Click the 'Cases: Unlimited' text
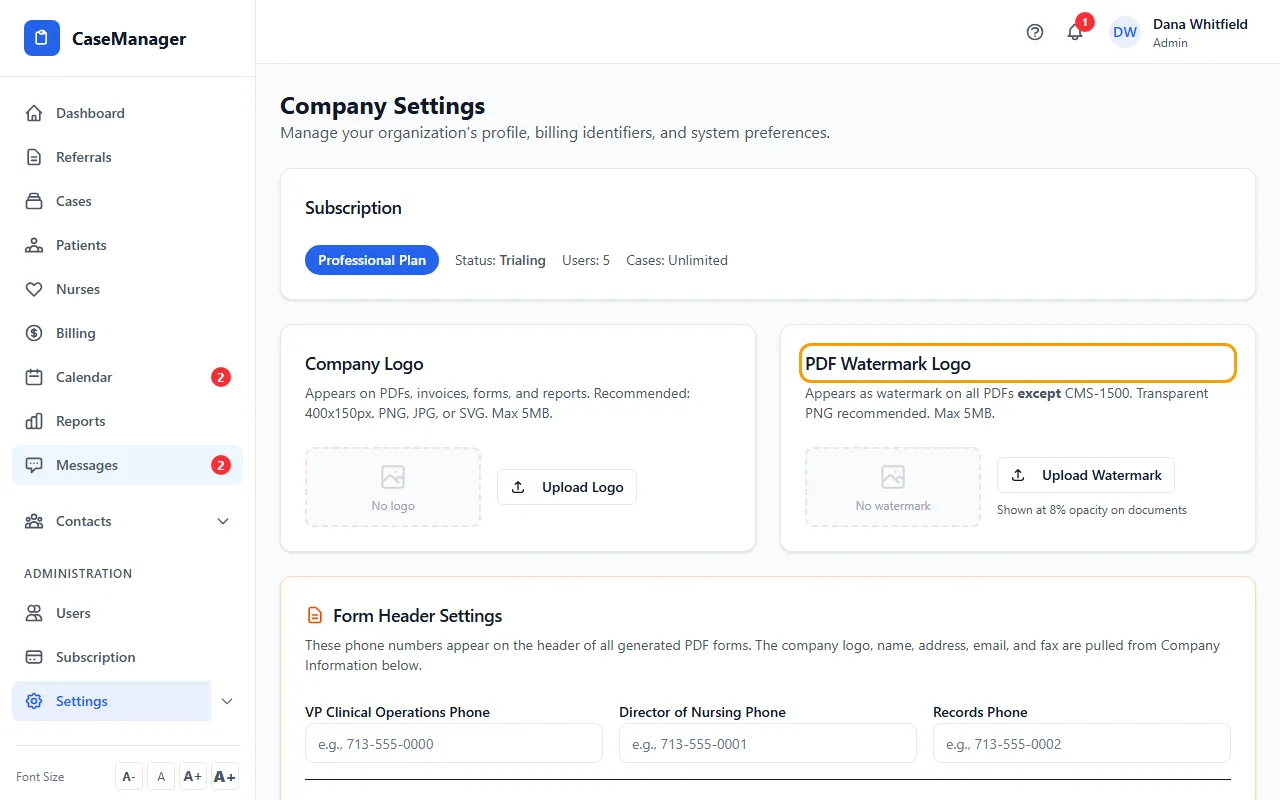Screen dimensions: 1280x800 (677, 260)
